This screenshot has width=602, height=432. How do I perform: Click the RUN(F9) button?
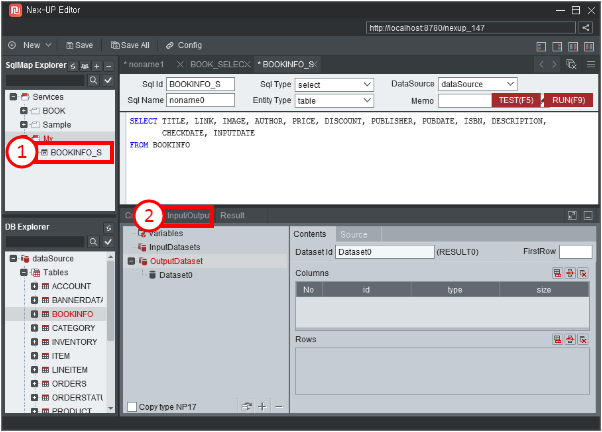tap(569, 100)
